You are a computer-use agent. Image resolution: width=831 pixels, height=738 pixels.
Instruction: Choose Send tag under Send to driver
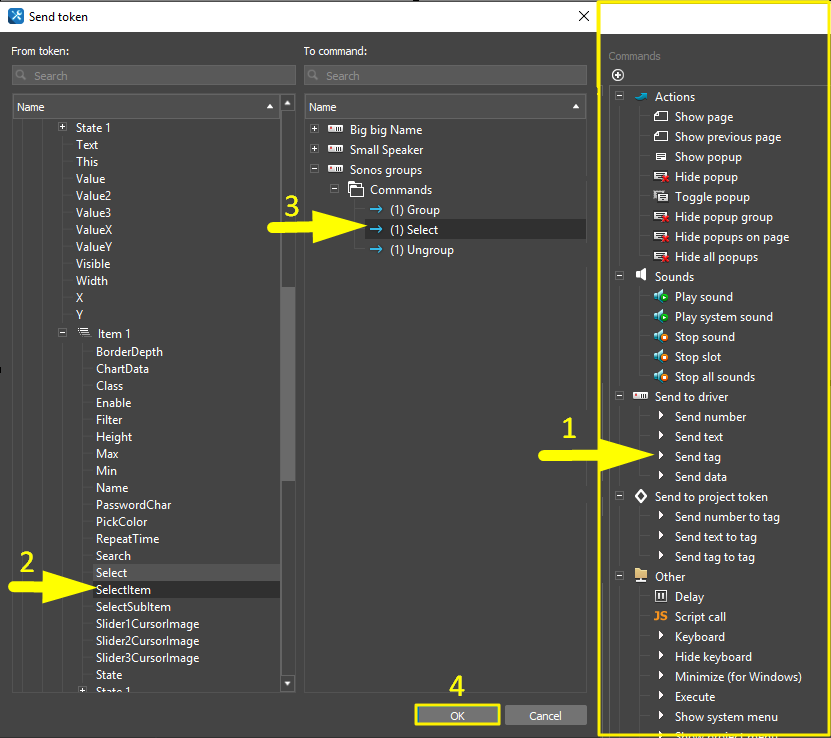(x=697, y=457)
